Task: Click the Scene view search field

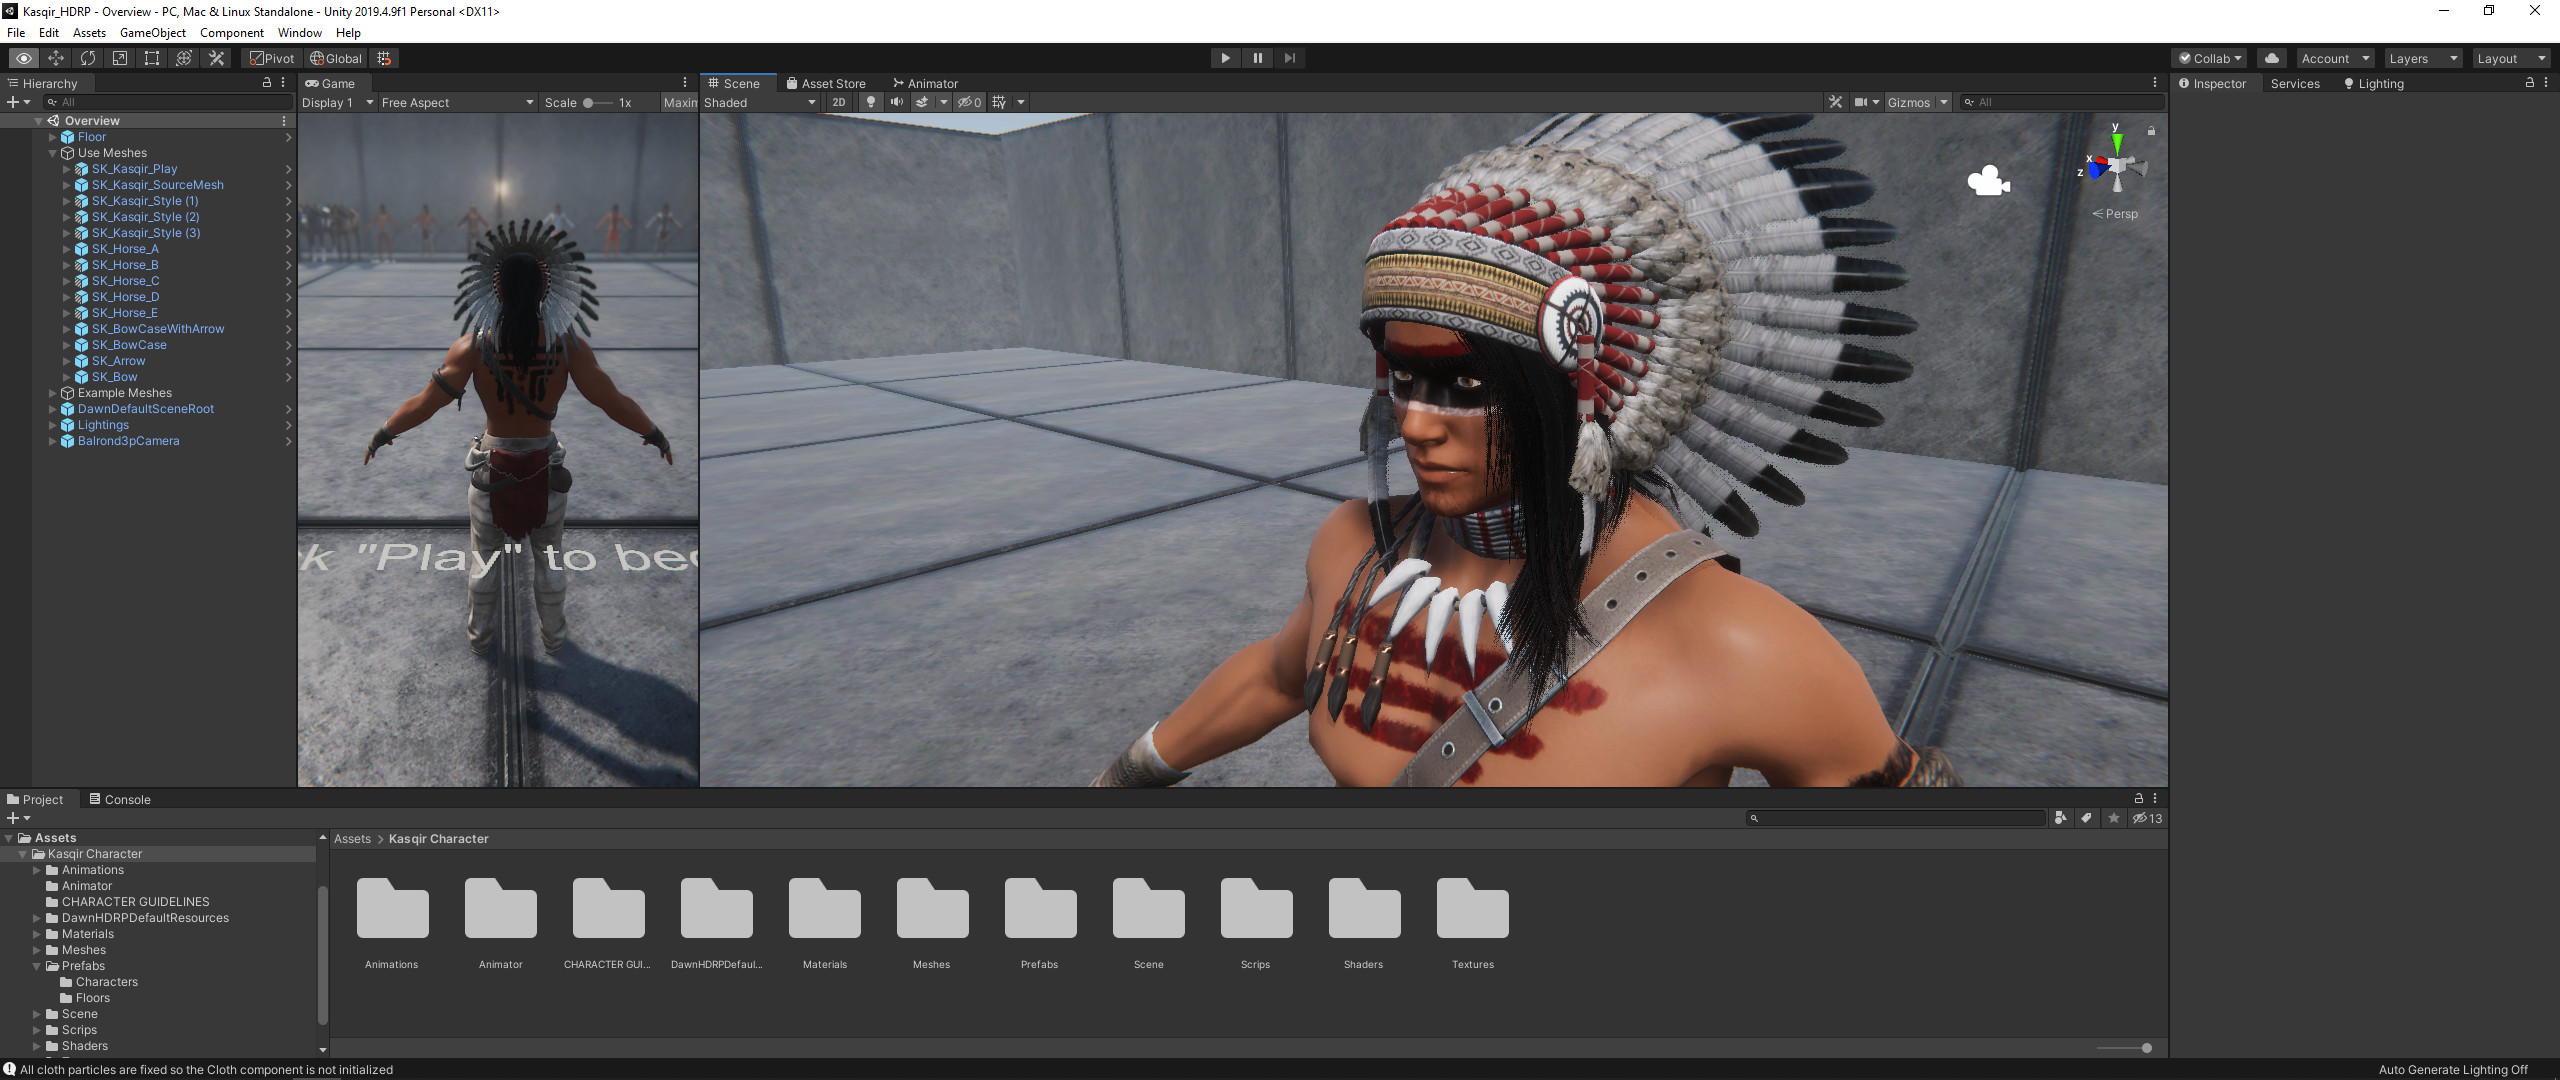Action: (2063, 102)
